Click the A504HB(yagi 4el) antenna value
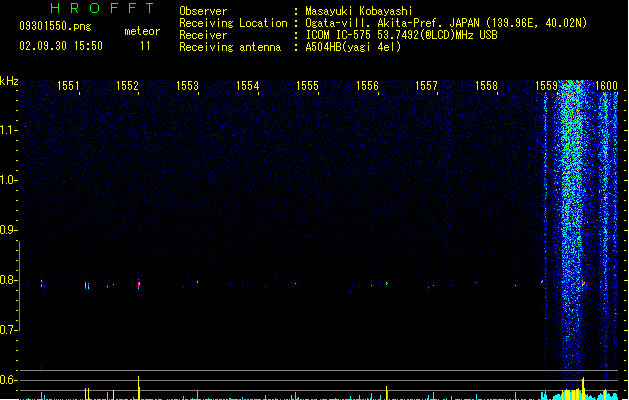This screenshot has width=629, height=400. [x=353, y=47]
